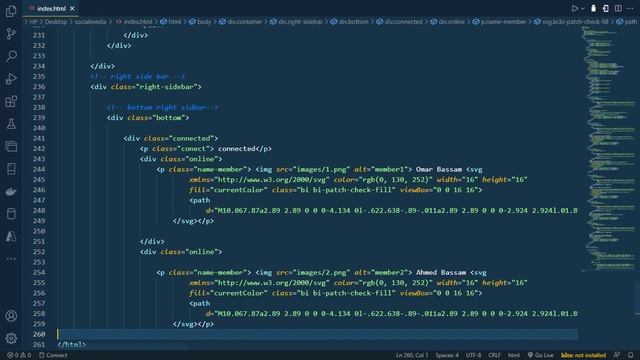Screen dimensions: 640x360
Task: Open errors and warnings in status bar
Action: [x=19, y=355]
